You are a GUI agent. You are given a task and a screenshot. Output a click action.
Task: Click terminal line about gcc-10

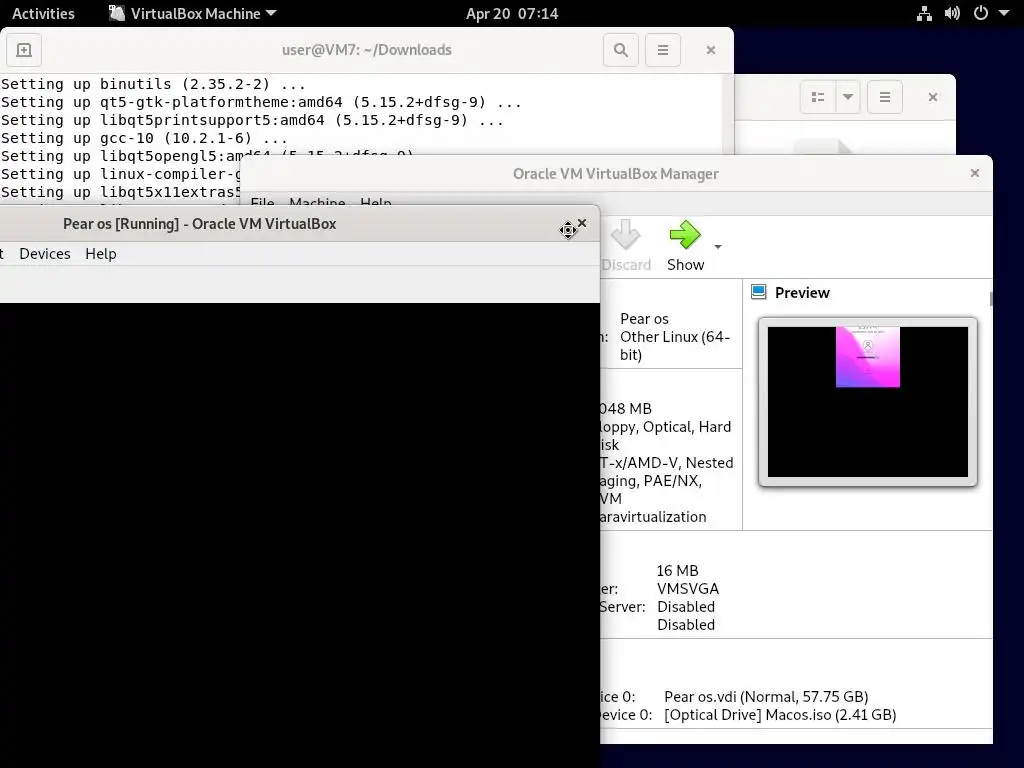144,138
